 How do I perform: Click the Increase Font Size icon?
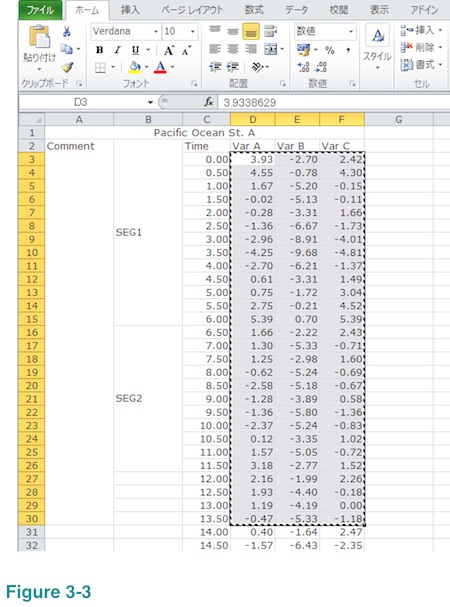(168, 51)
